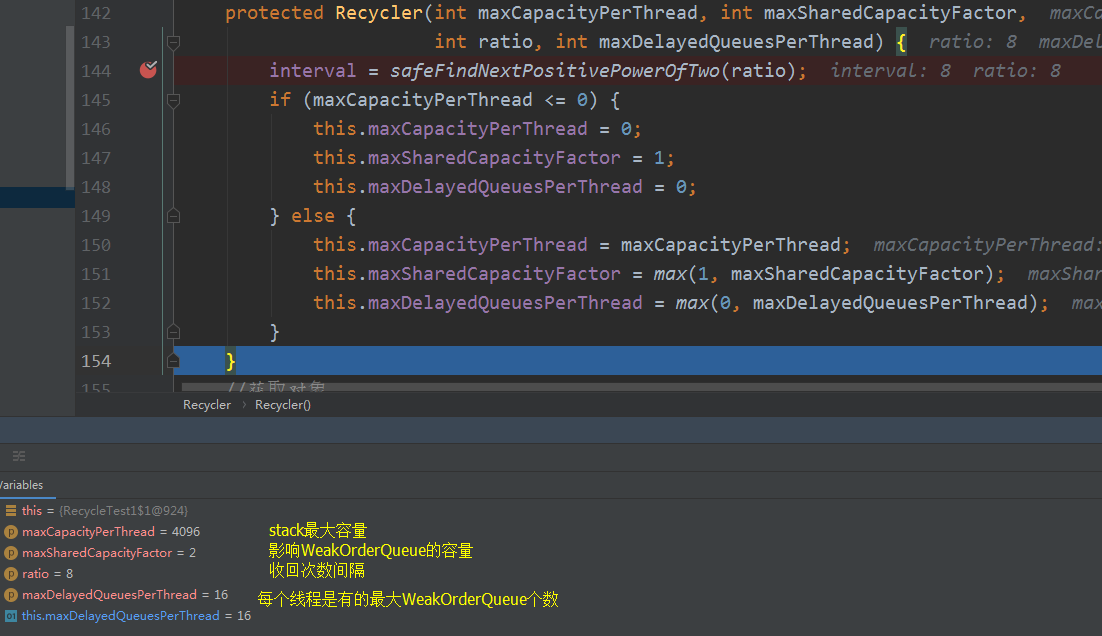Click the parameter icon beside maxCapacityPerThread
The height and width of the screenshot is (636, 1102).
[x=11, y=532]
